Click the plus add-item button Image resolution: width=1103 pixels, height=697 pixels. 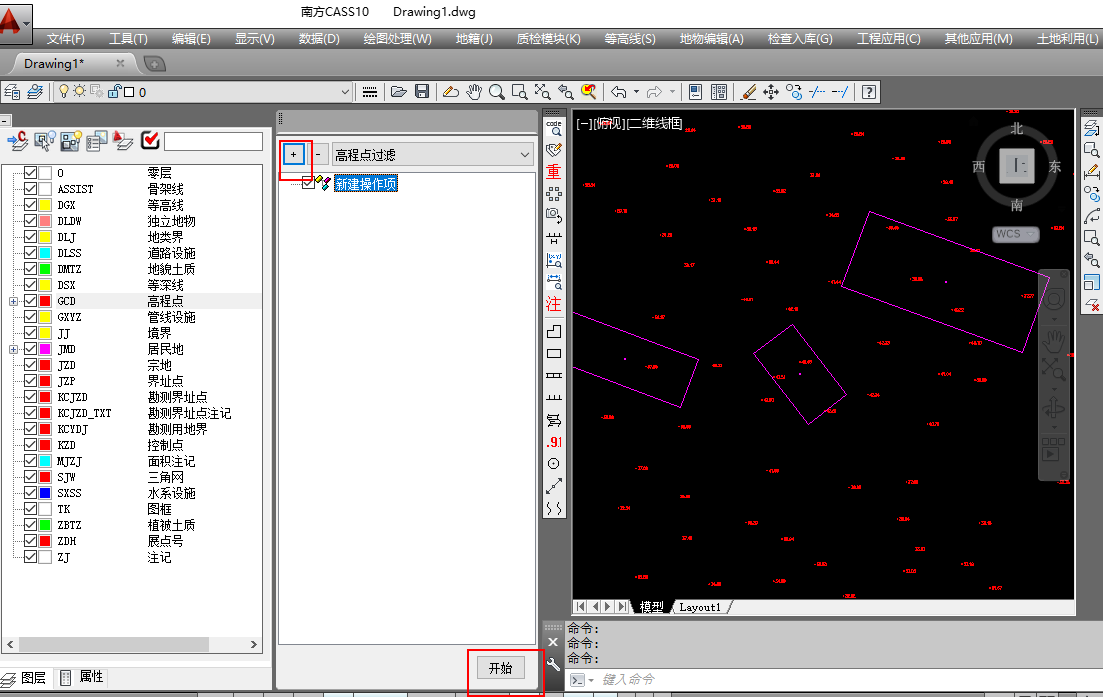293,155
